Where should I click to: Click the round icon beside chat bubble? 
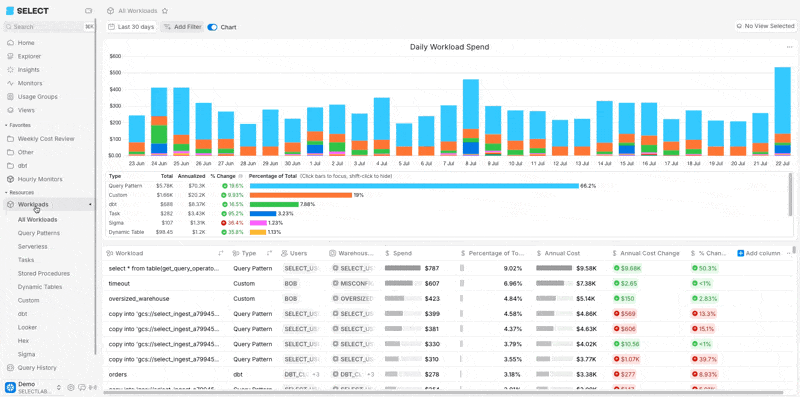coord(71,388)
